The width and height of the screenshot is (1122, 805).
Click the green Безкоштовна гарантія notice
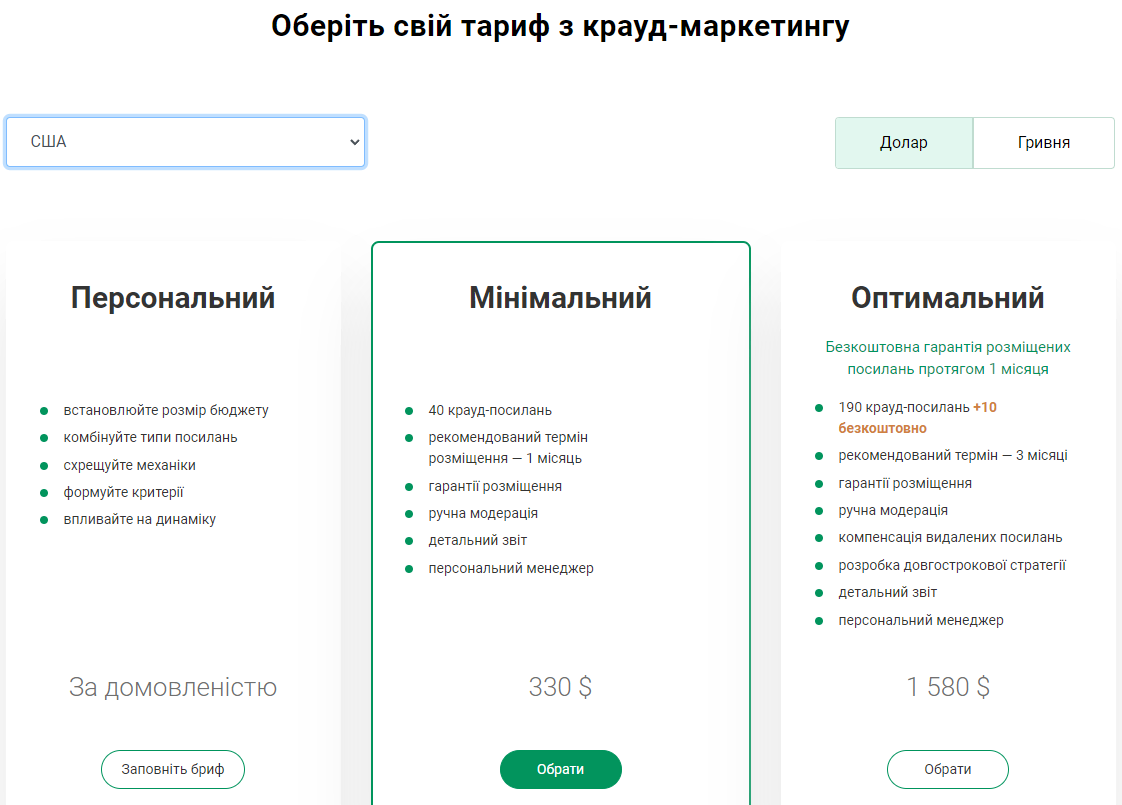click(947, 358)
